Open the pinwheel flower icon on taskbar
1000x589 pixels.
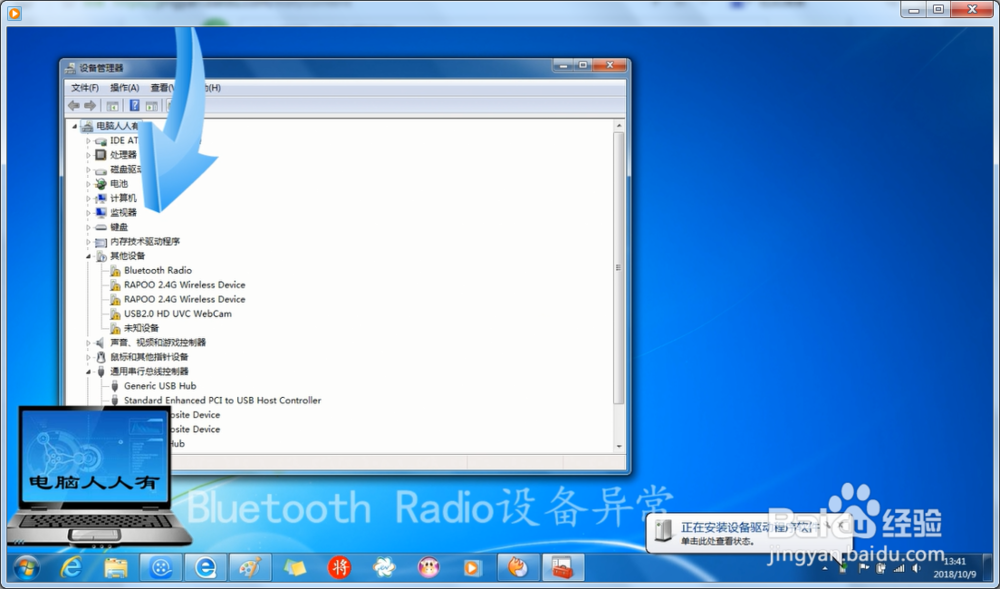pyautogui.click(x=384, y=567)
